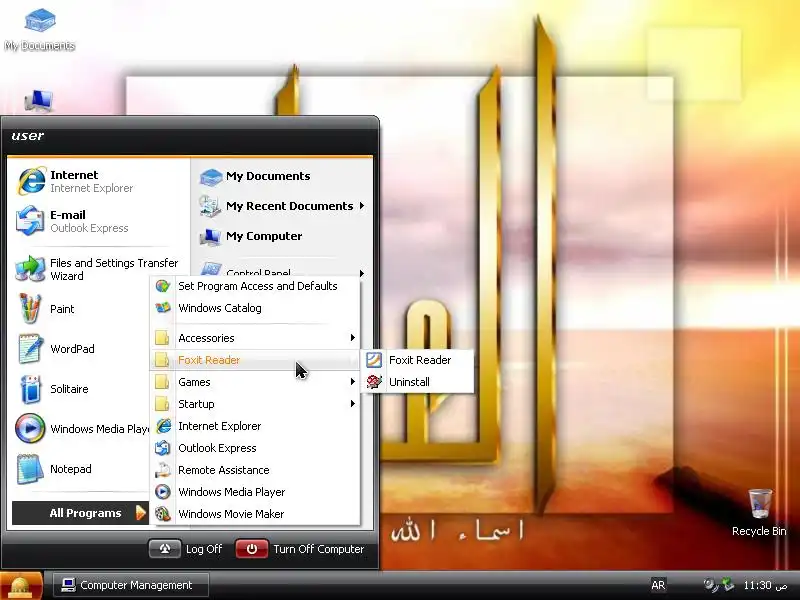Expand the Control Panel submenu arrow
800x600 pixels.
coord(362,273)
